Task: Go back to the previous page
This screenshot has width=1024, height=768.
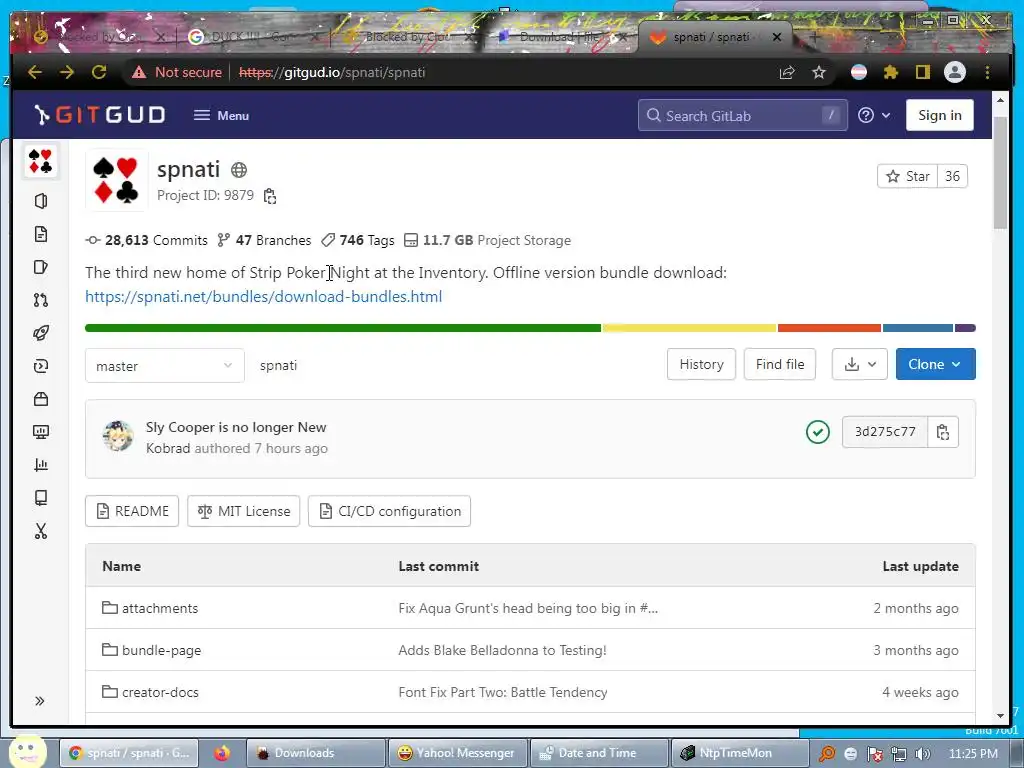Action: [35, 72]
